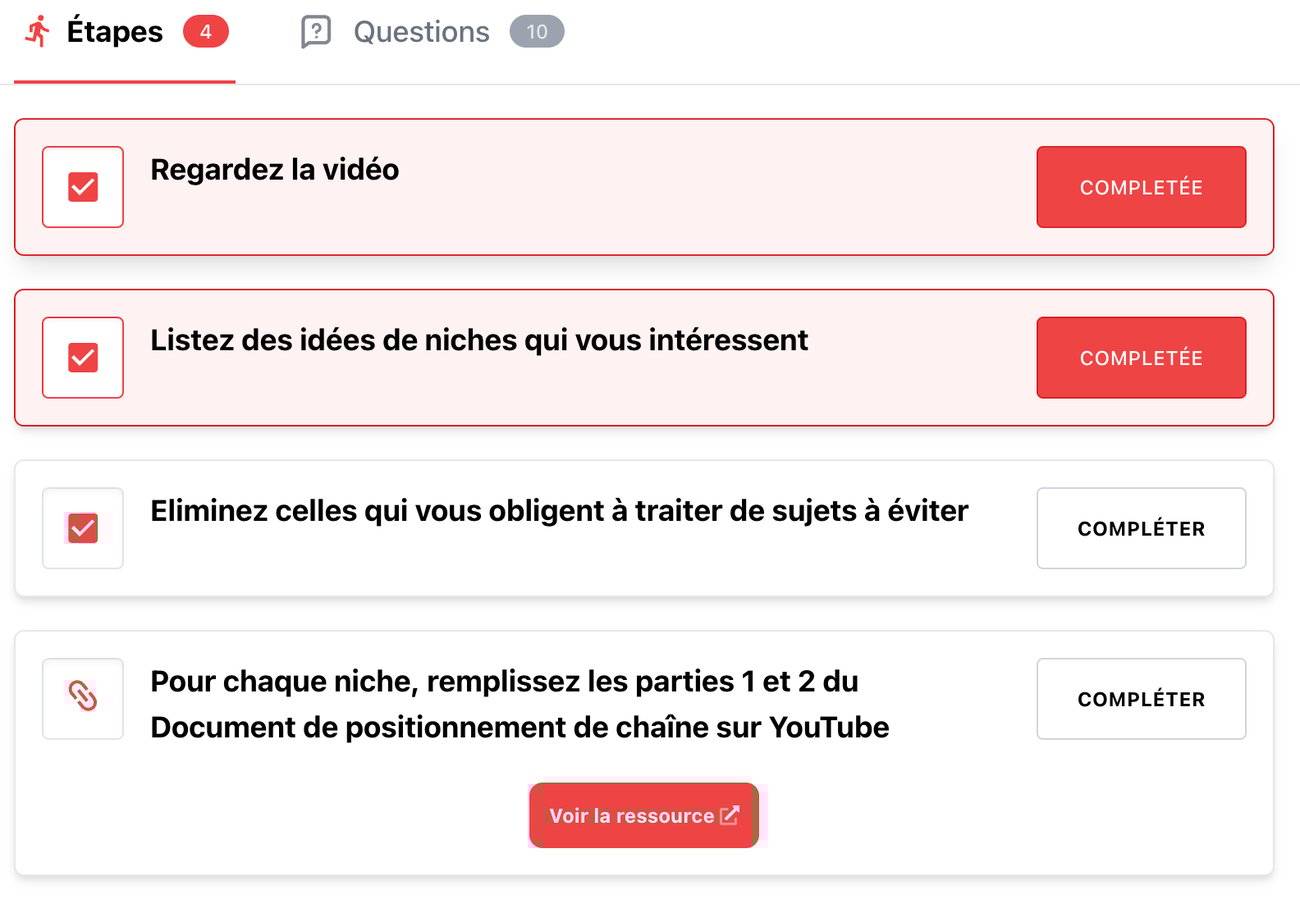
Task: Click COMPLETÉE button for the niche ideas step
Action: pyautogui.click(x=1141, y=358)
